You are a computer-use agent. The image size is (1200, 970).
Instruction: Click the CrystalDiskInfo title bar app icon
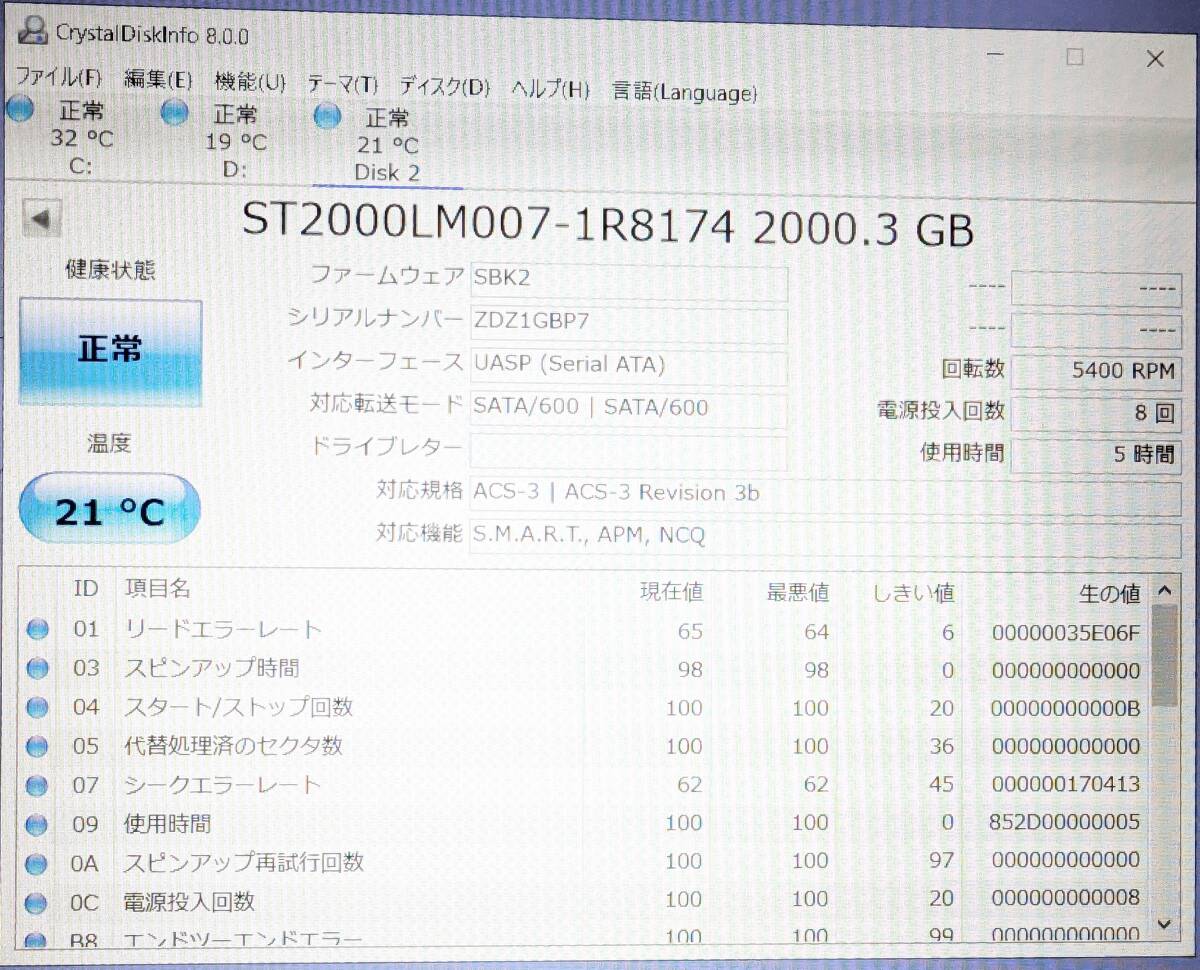point(32,33)
